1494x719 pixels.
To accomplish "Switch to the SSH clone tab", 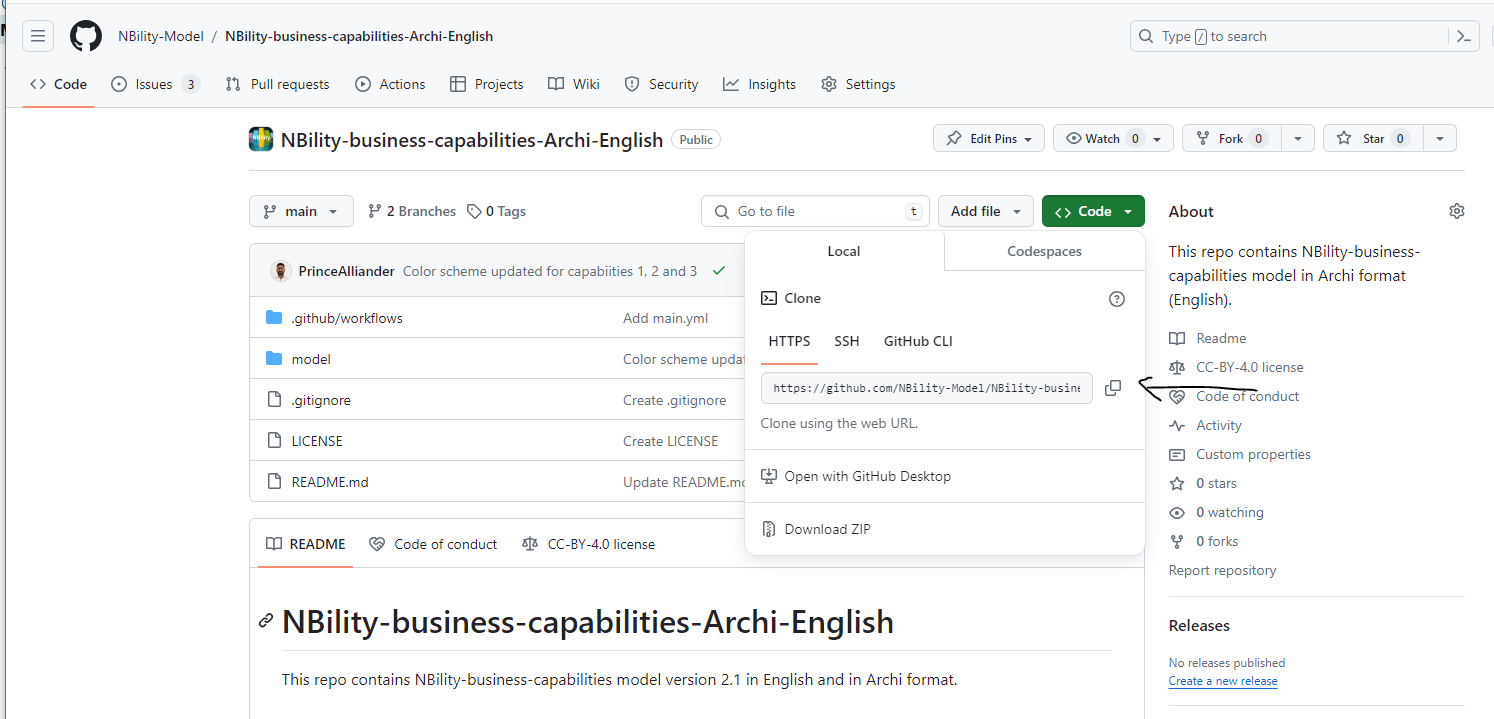I will (847, 341).
